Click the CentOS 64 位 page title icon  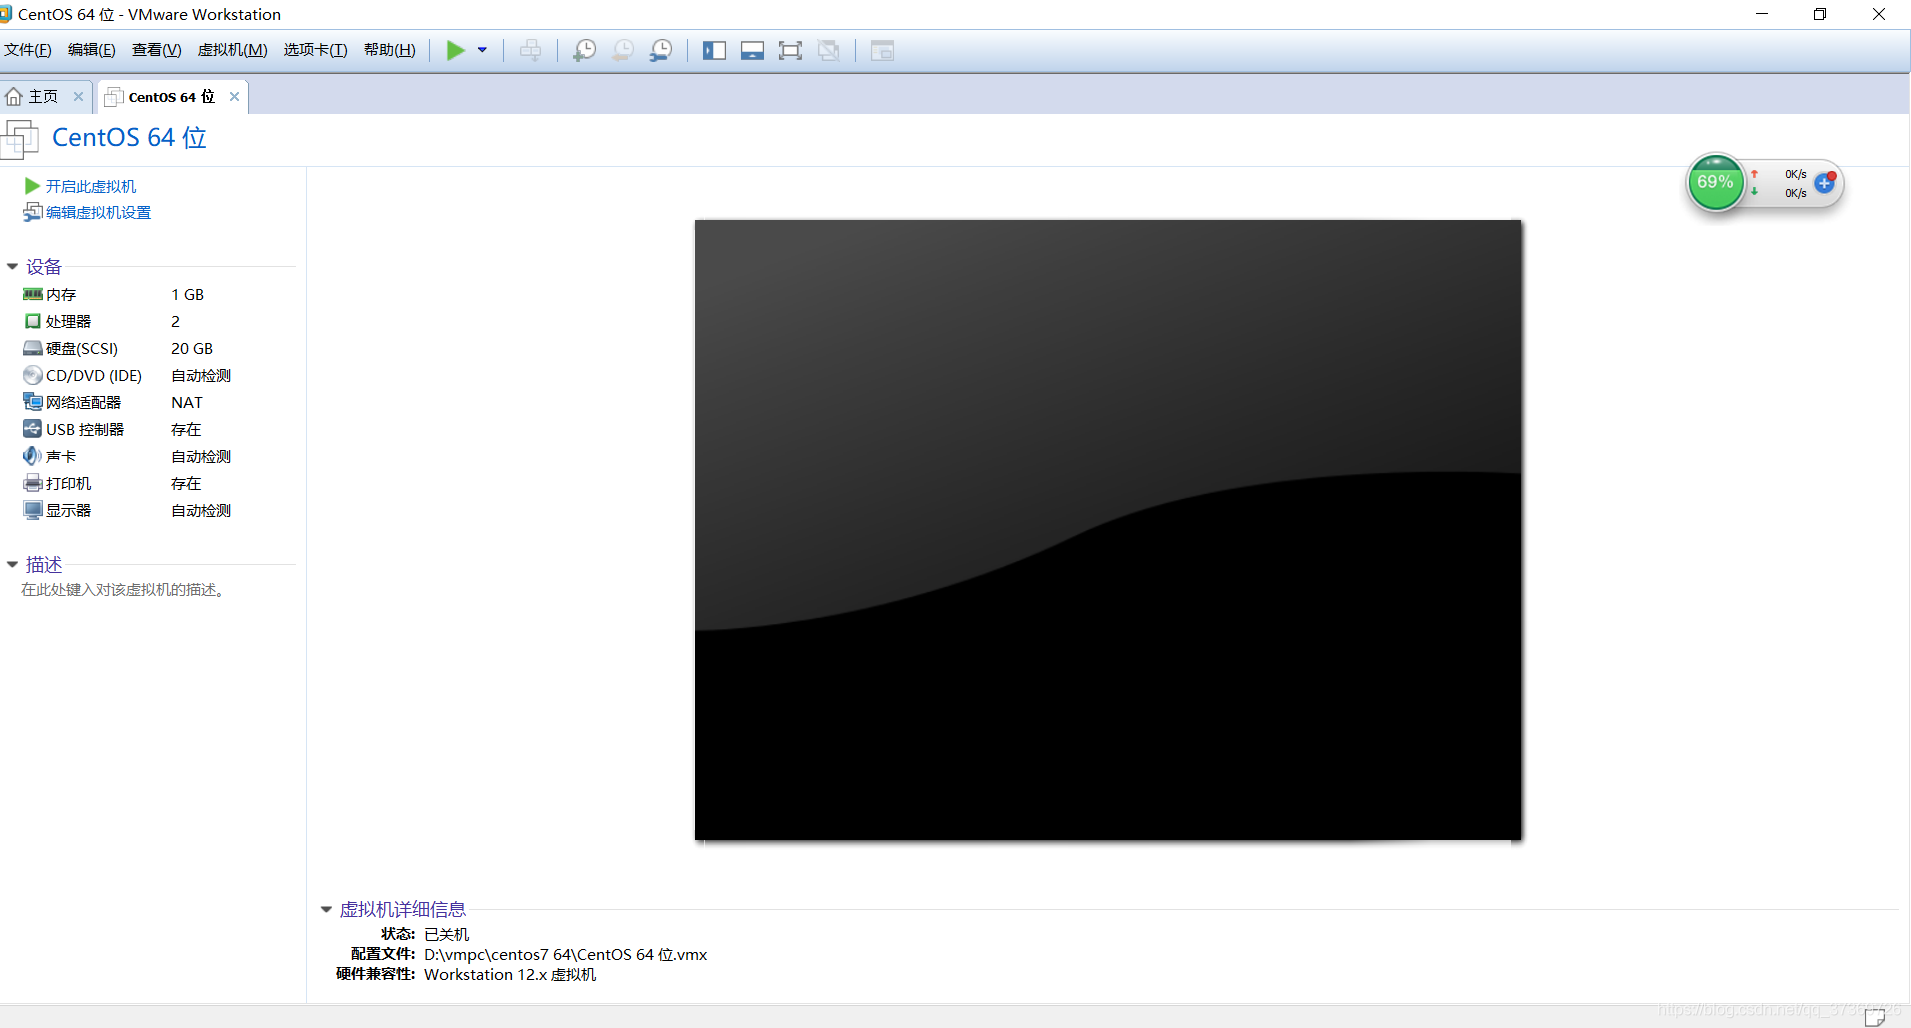(x=20, y=139)
